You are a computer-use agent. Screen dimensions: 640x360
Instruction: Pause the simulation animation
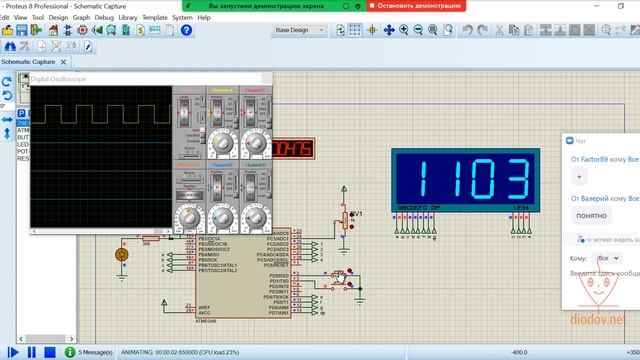coord(31,352)
